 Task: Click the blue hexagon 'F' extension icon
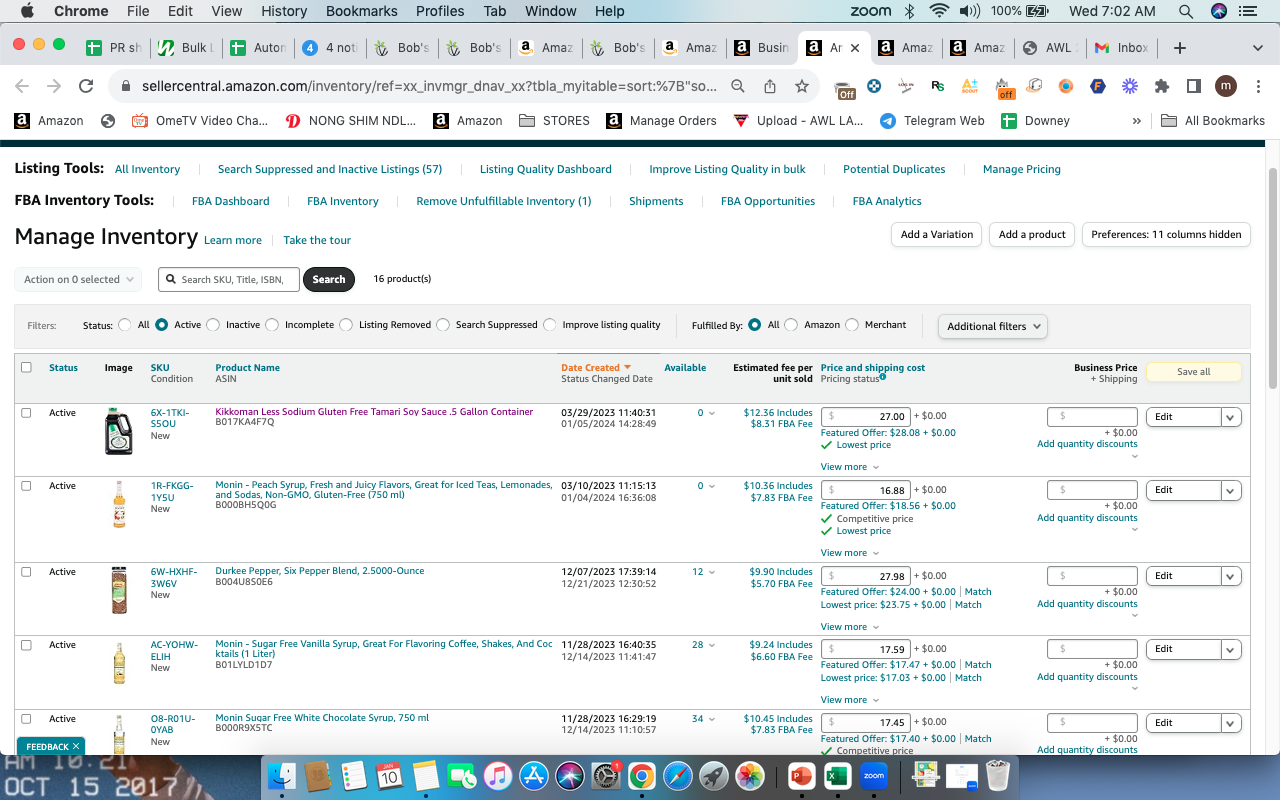pos(1098,86)
